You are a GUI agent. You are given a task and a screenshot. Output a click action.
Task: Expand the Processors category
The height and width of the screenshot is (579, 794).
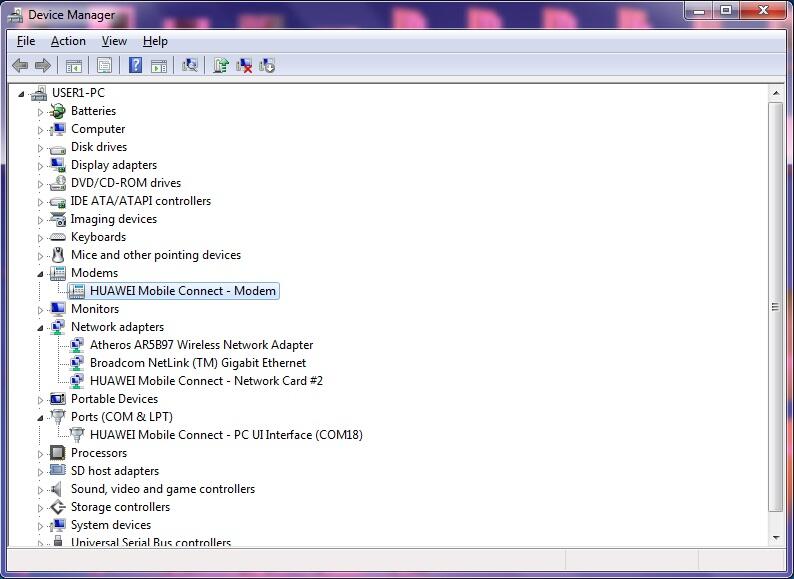click(x=41, y=453)
